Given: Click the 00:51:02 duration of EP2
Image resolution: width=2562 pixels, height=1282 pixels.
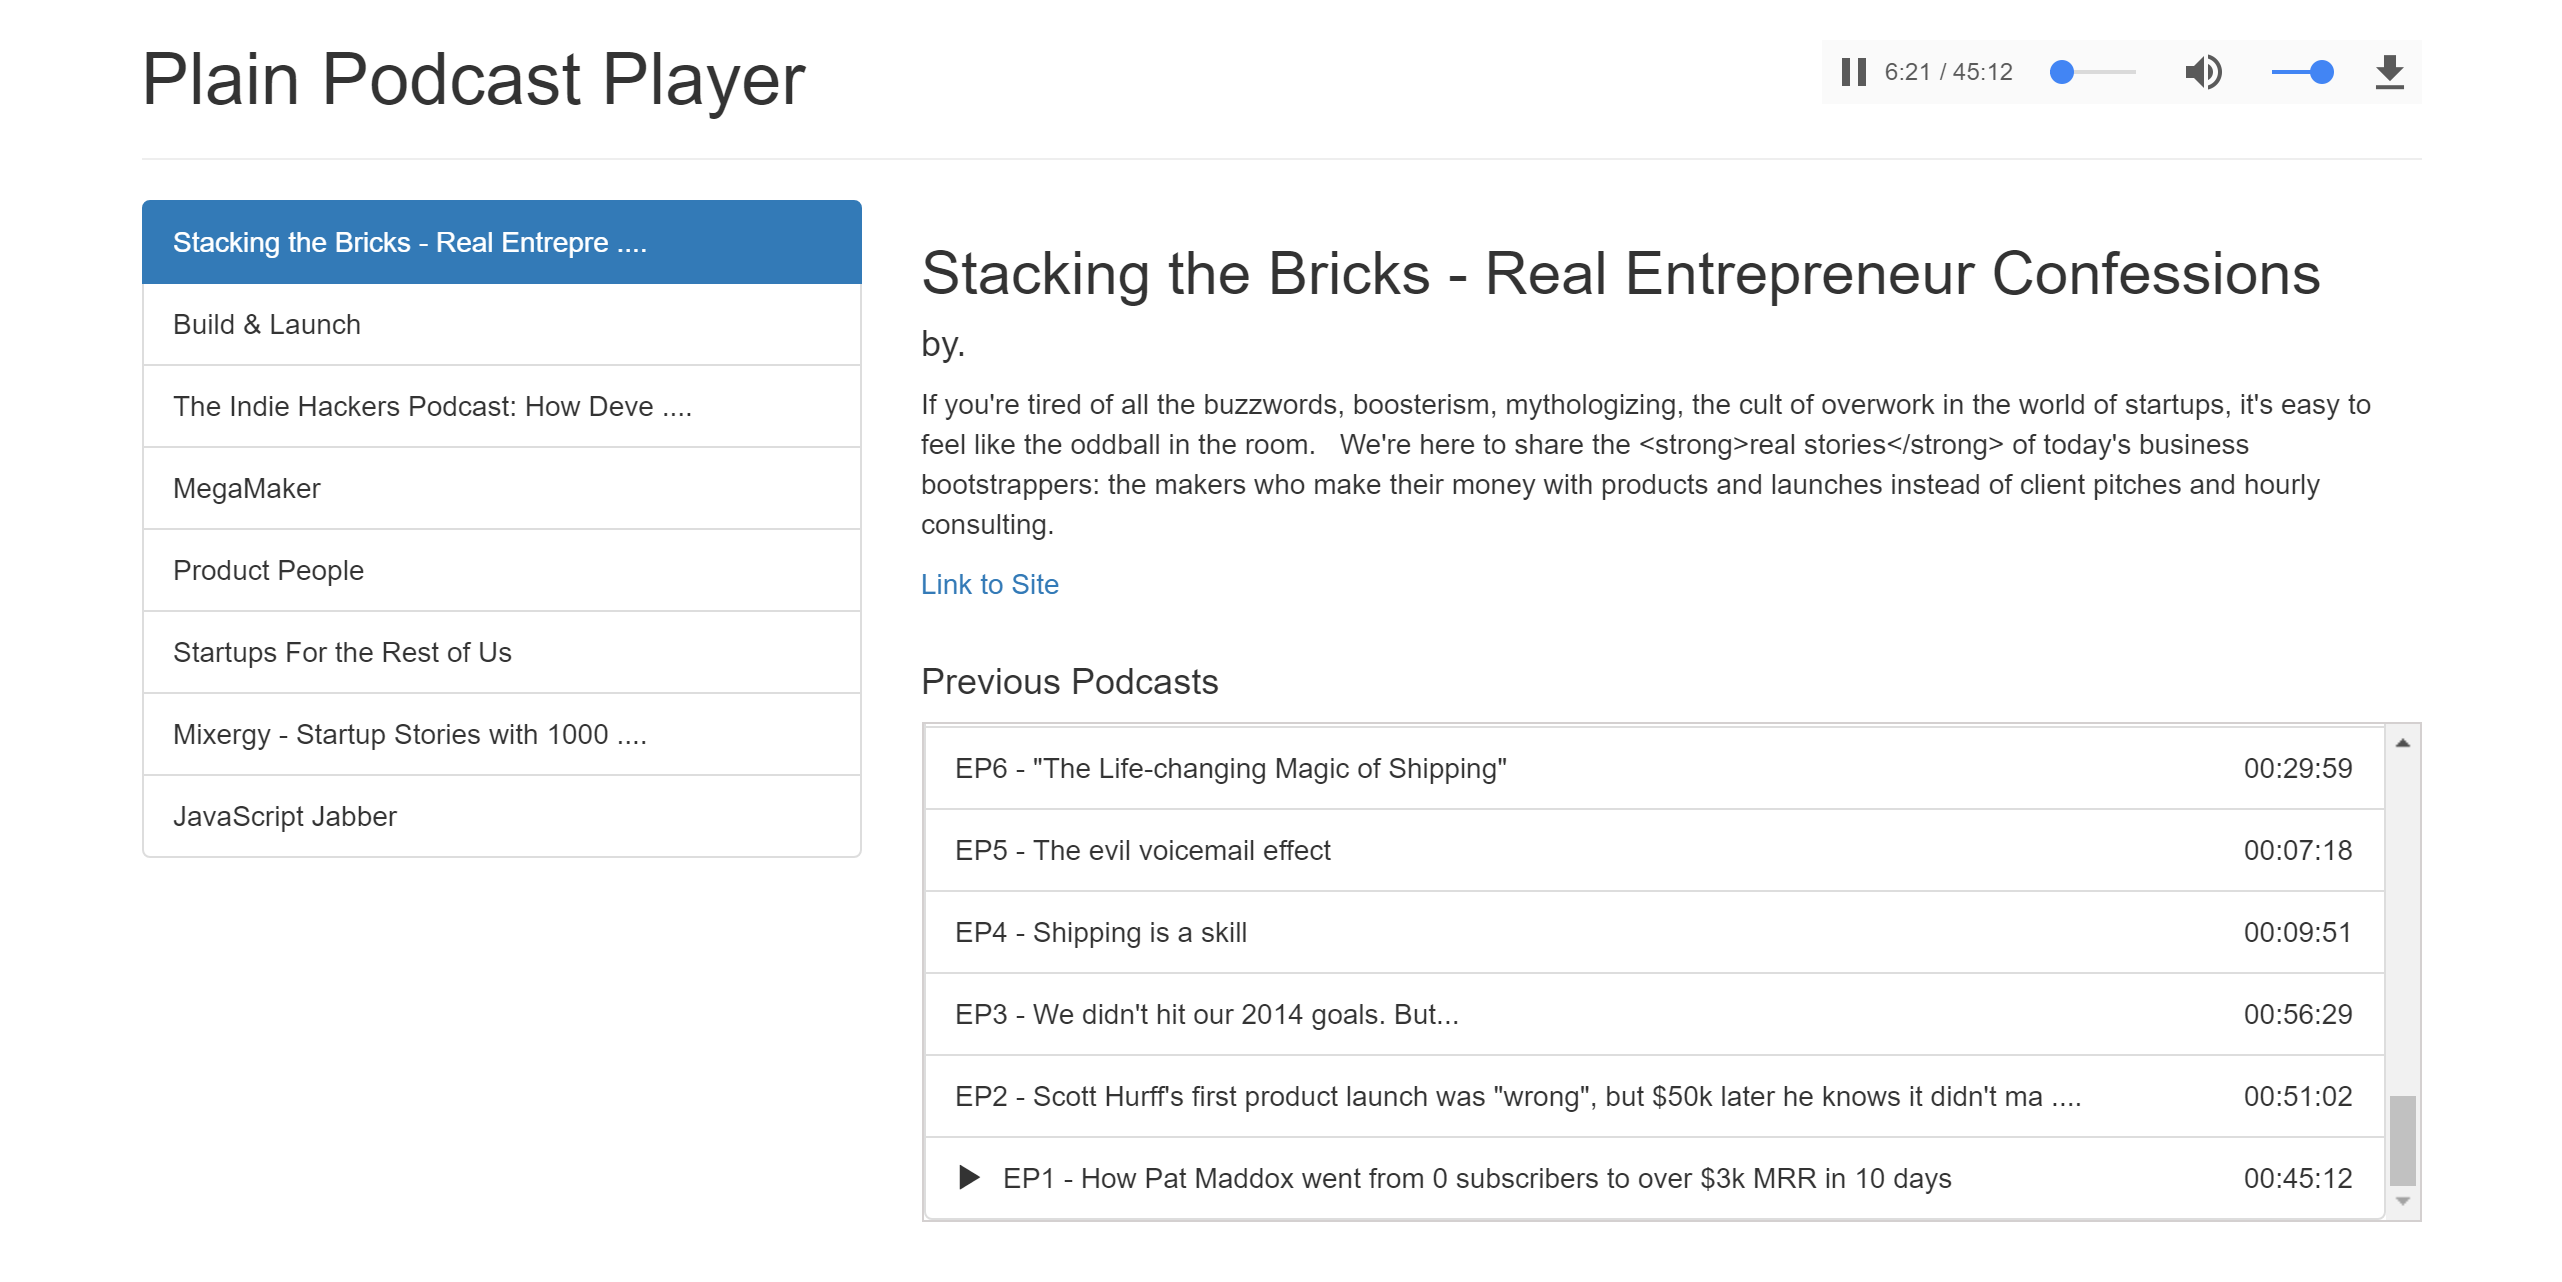Looking at the screenshot, I should pyautogui.click(x=2297, y=1096).
